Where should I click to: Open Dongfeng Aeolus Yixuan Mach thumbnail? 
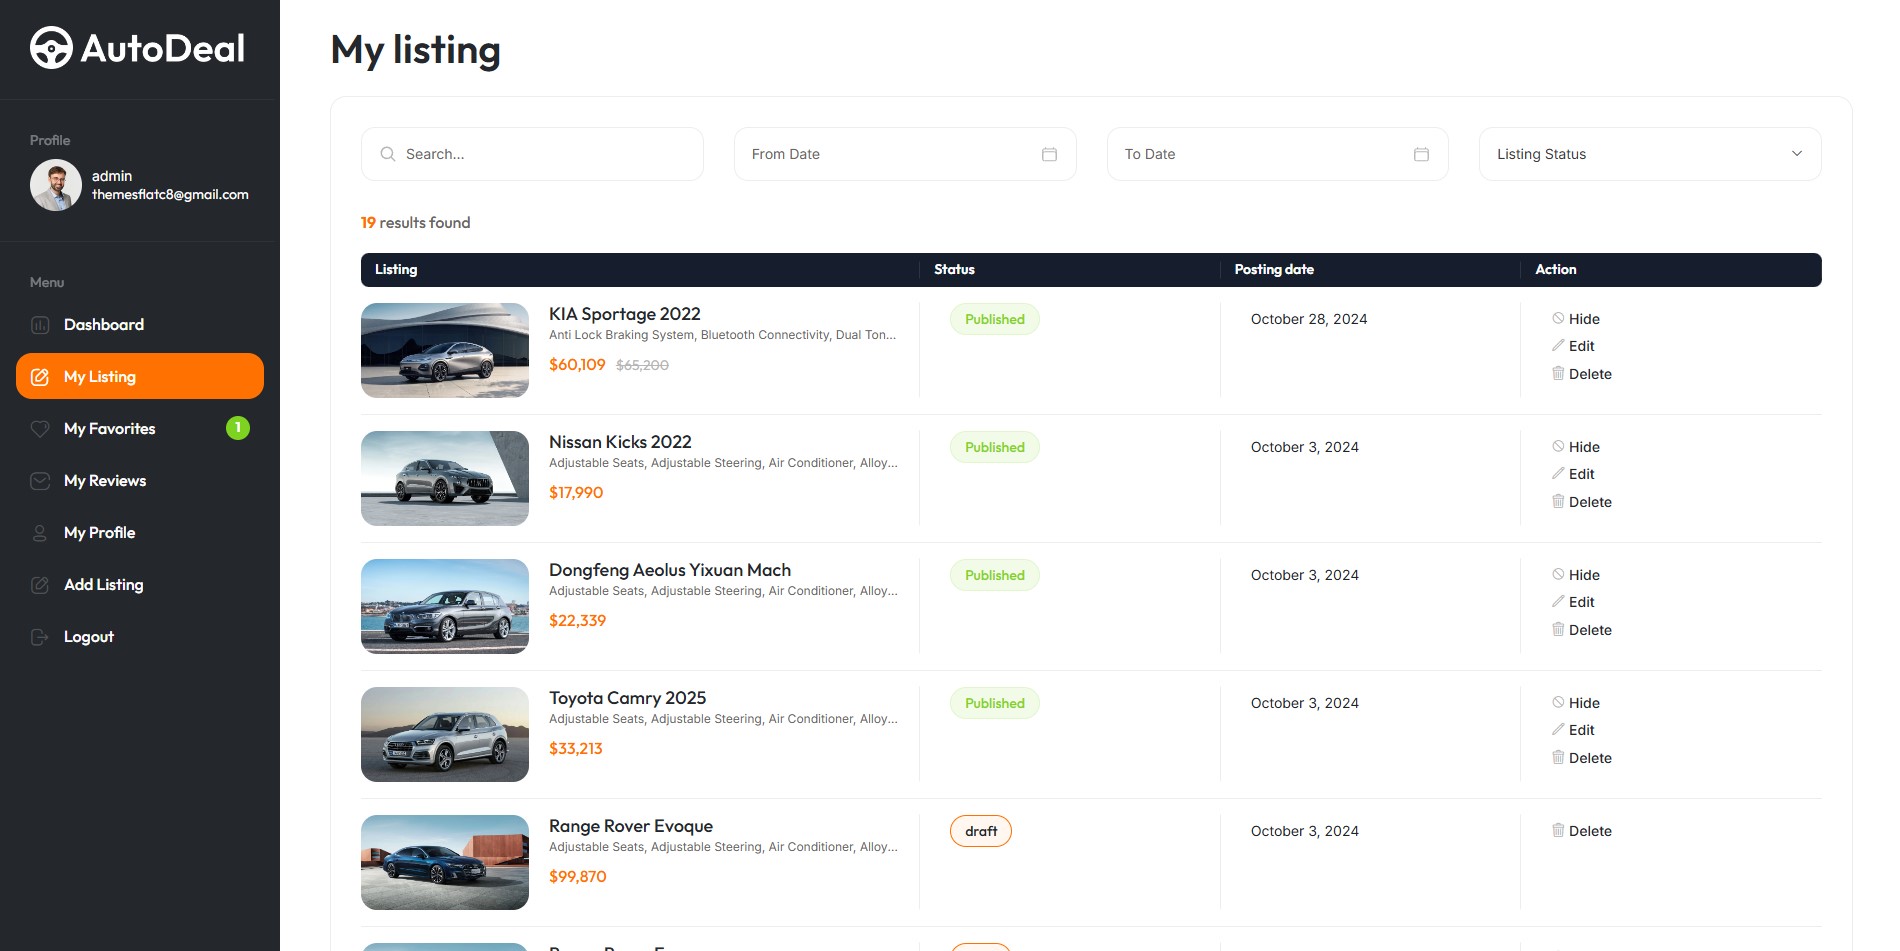click(x=445, y=606)
